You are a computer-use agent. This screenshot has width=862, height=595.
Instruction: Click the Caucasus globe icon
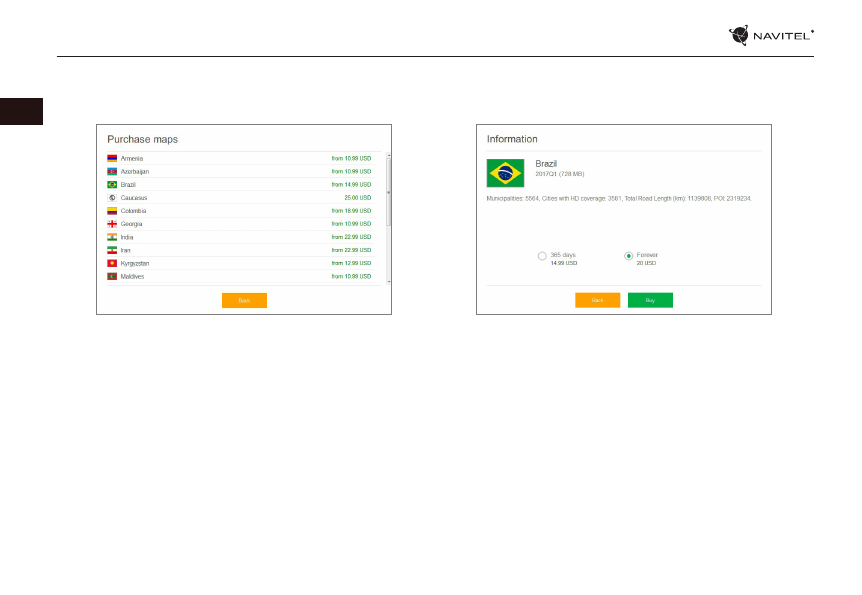[112, 198]
